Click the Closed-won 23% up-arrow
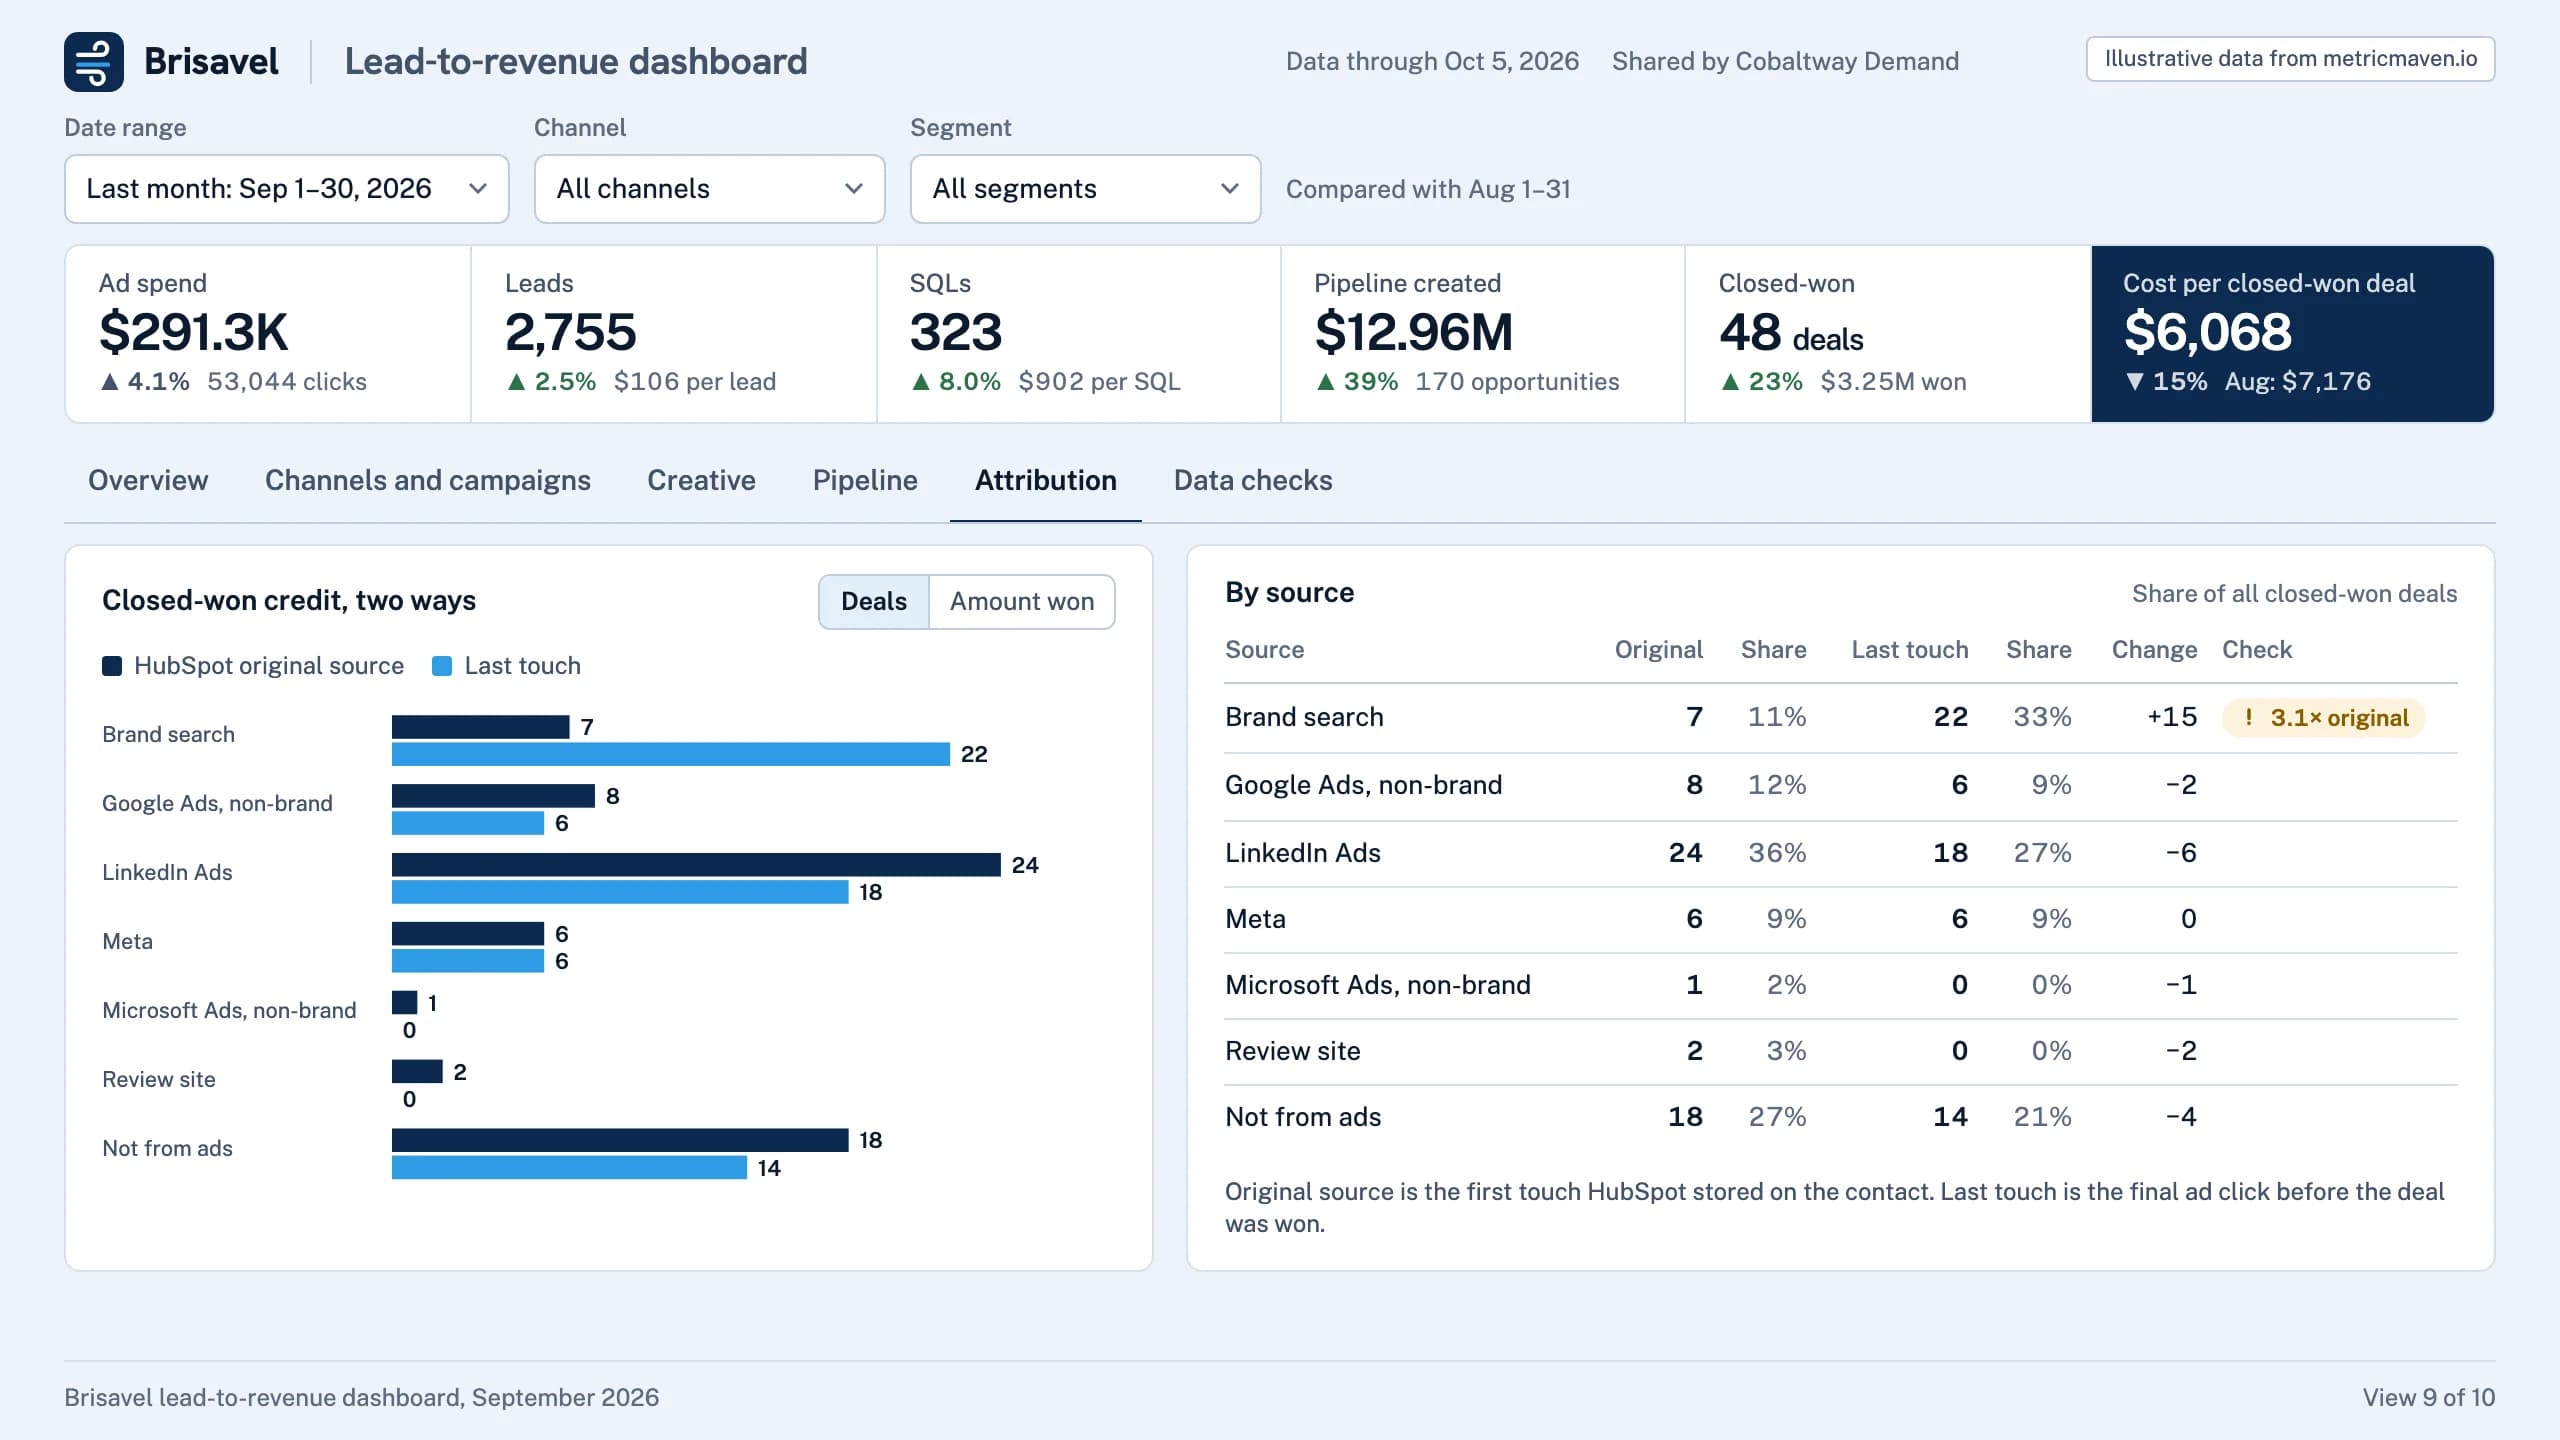The width and height of the screenshot is (2560, 1440). pyautogui.click(x=1730, y=382)
